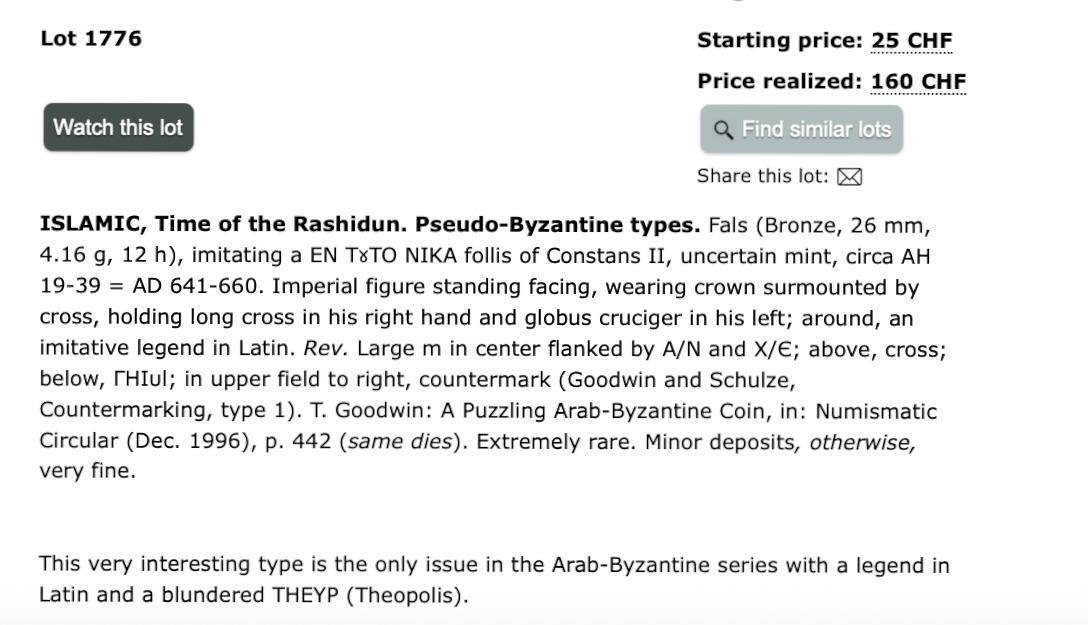Click the Watch this lot button

[119, 128]
